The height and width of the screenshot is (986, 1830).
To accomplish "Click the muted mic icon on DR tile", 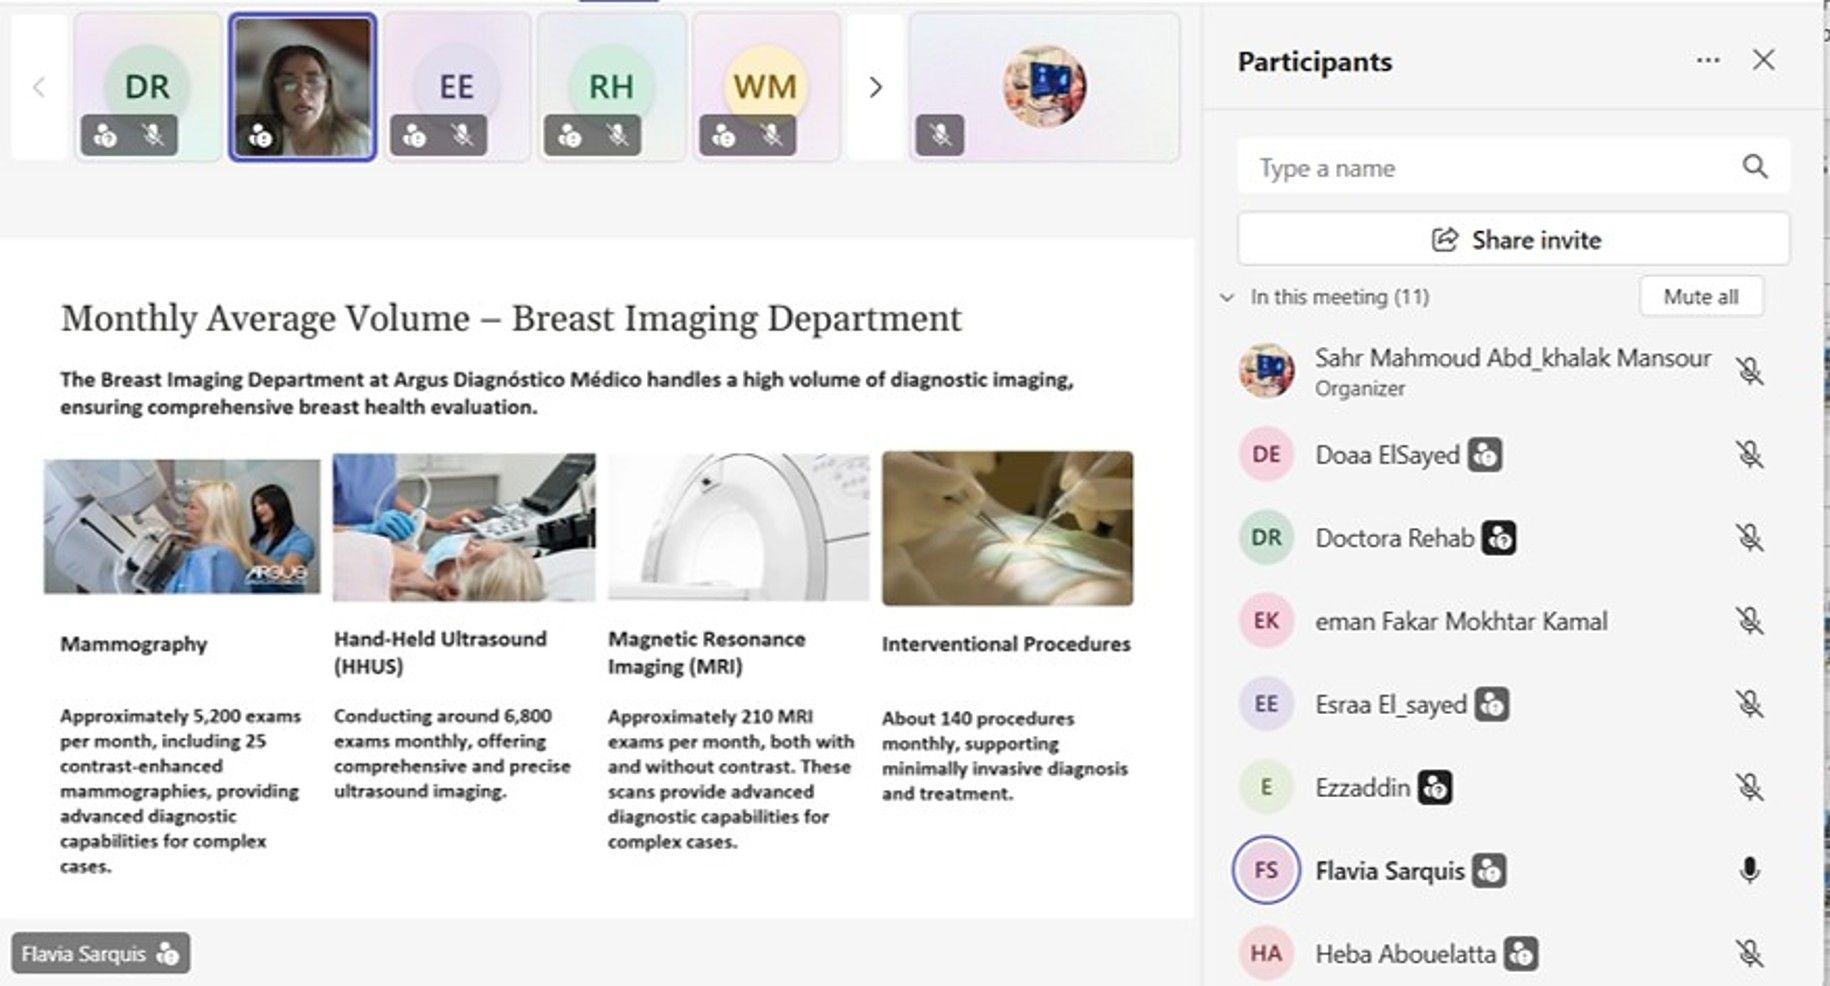I will pyautogui.click(x=153, y=135).
